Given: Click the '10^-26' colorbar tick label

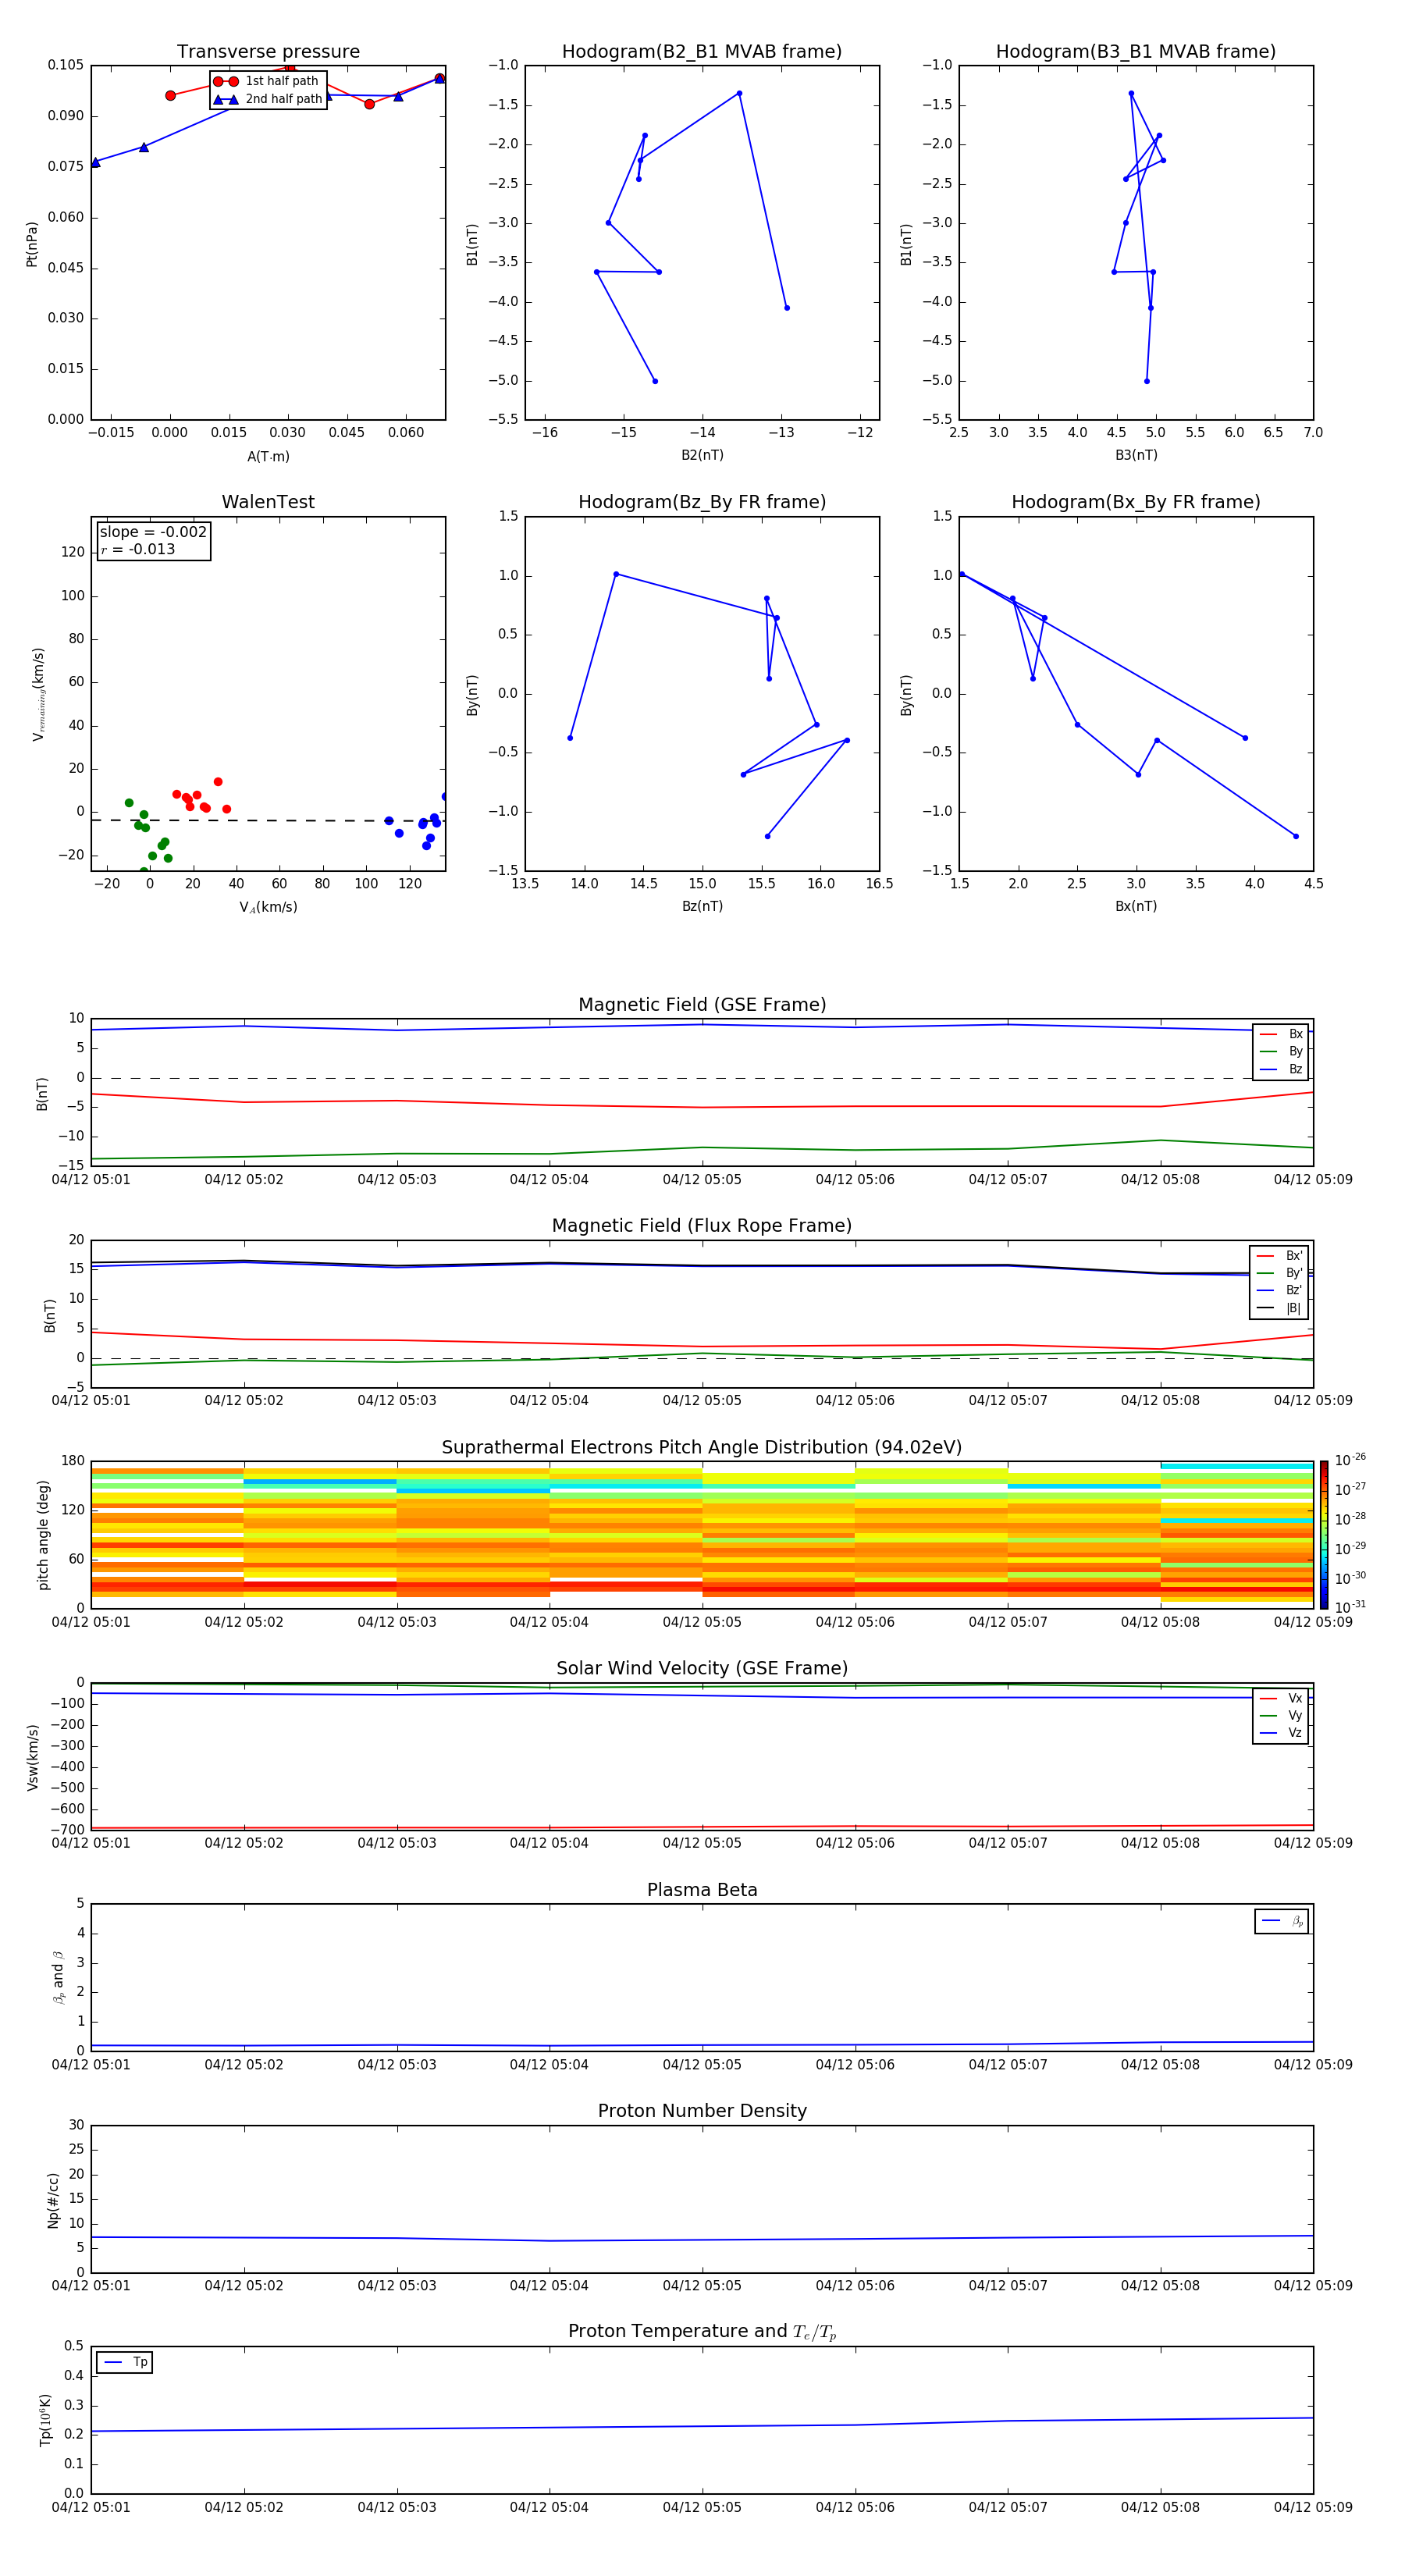Looking at the screenshot, I should point(1350,1460).
